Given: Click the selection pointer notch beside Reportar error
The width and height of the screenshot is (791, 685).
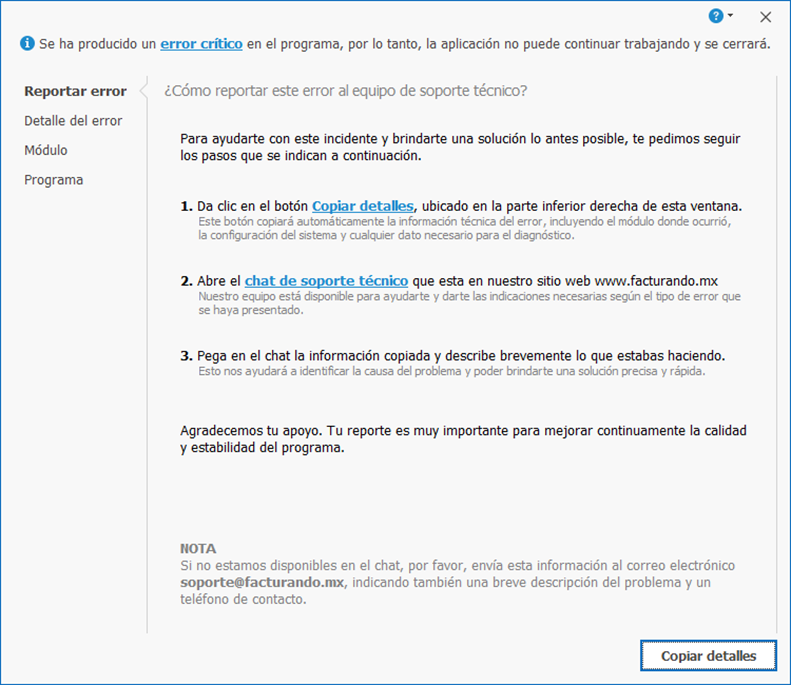Looking at the screenshot, I should point(143,91).
